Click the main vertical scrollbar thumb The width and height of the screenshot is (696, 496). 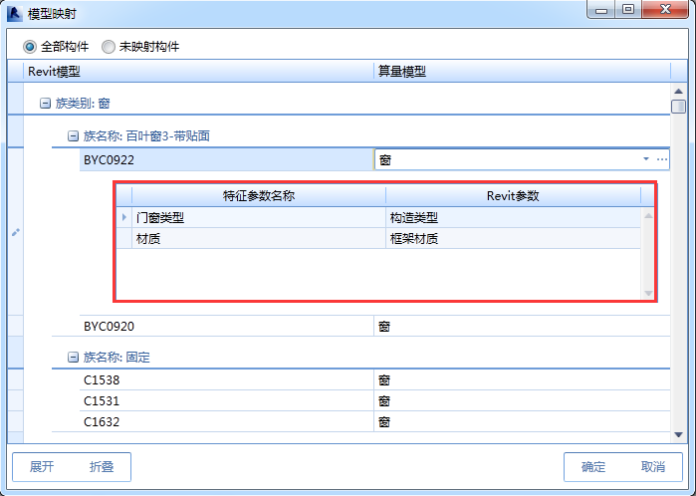click(678, 107)
